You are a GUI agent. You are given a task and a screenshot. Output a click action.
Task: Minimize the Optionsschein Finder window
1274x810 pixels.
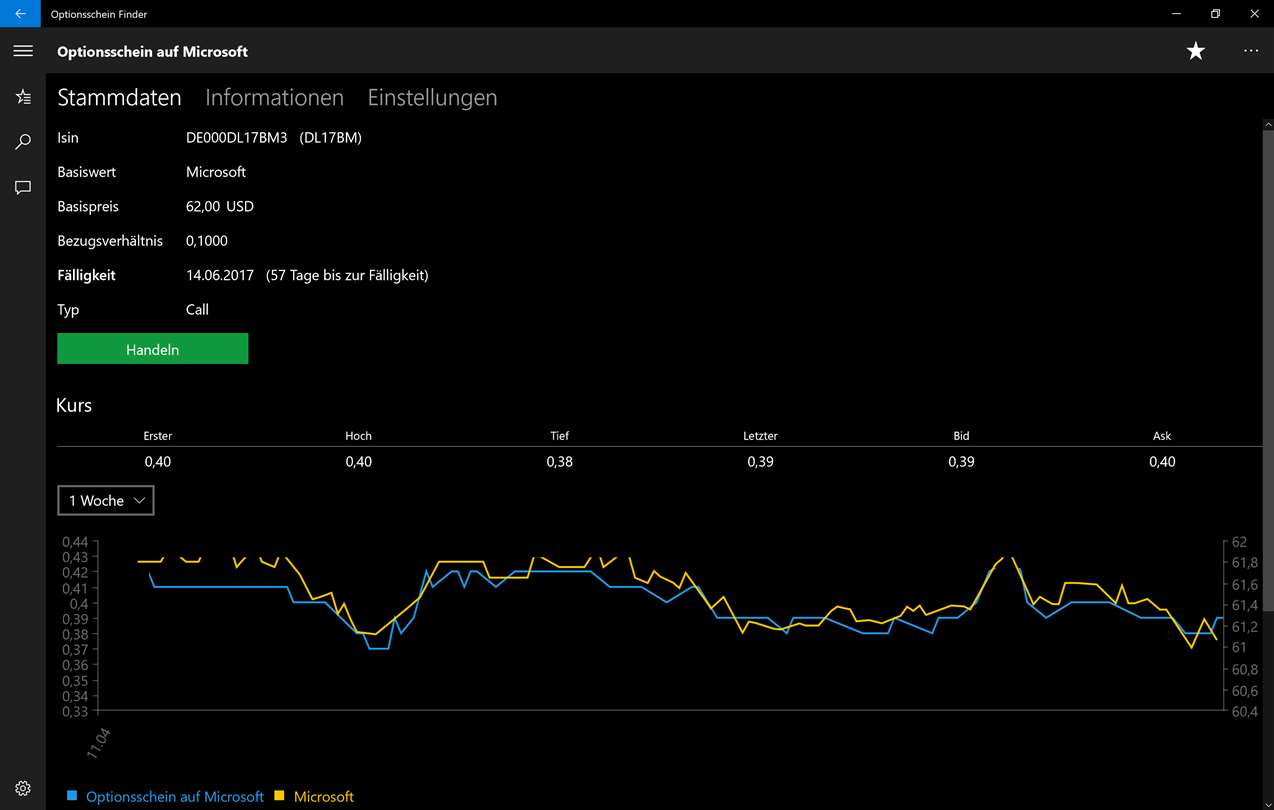pos(1176,13)
